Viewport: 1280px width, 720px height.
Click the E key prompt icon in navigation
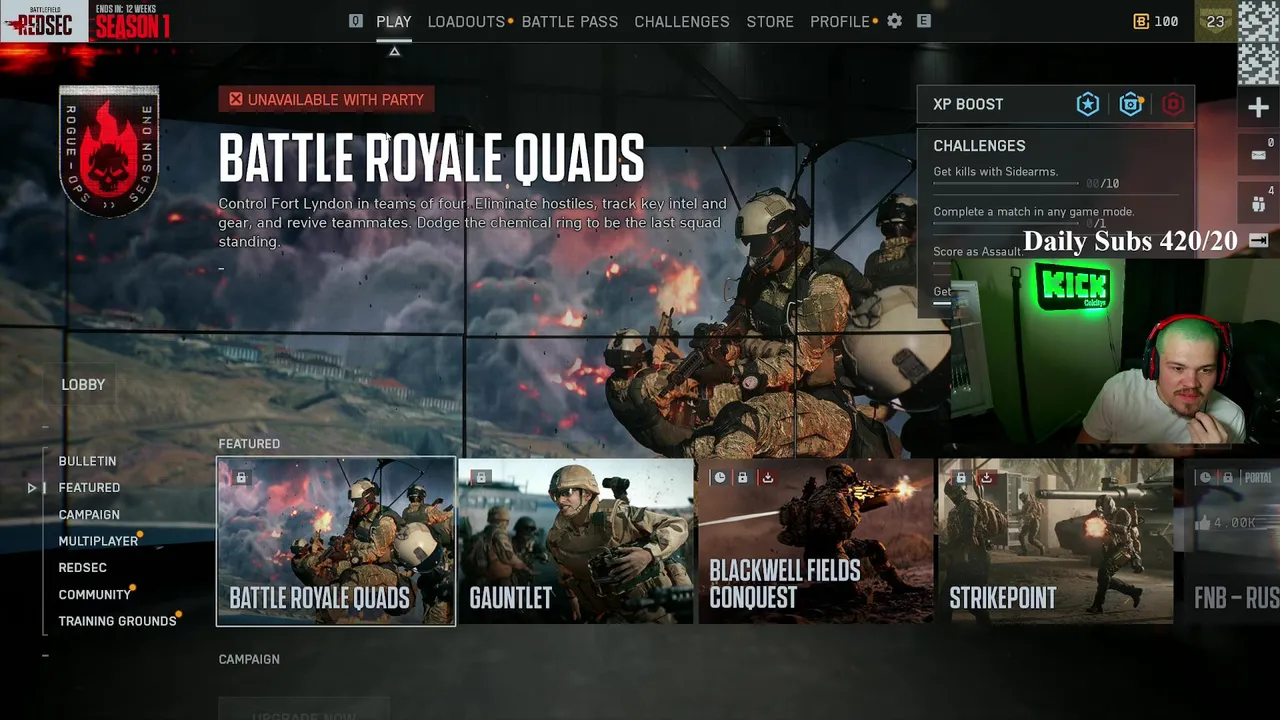coord(924,21)
